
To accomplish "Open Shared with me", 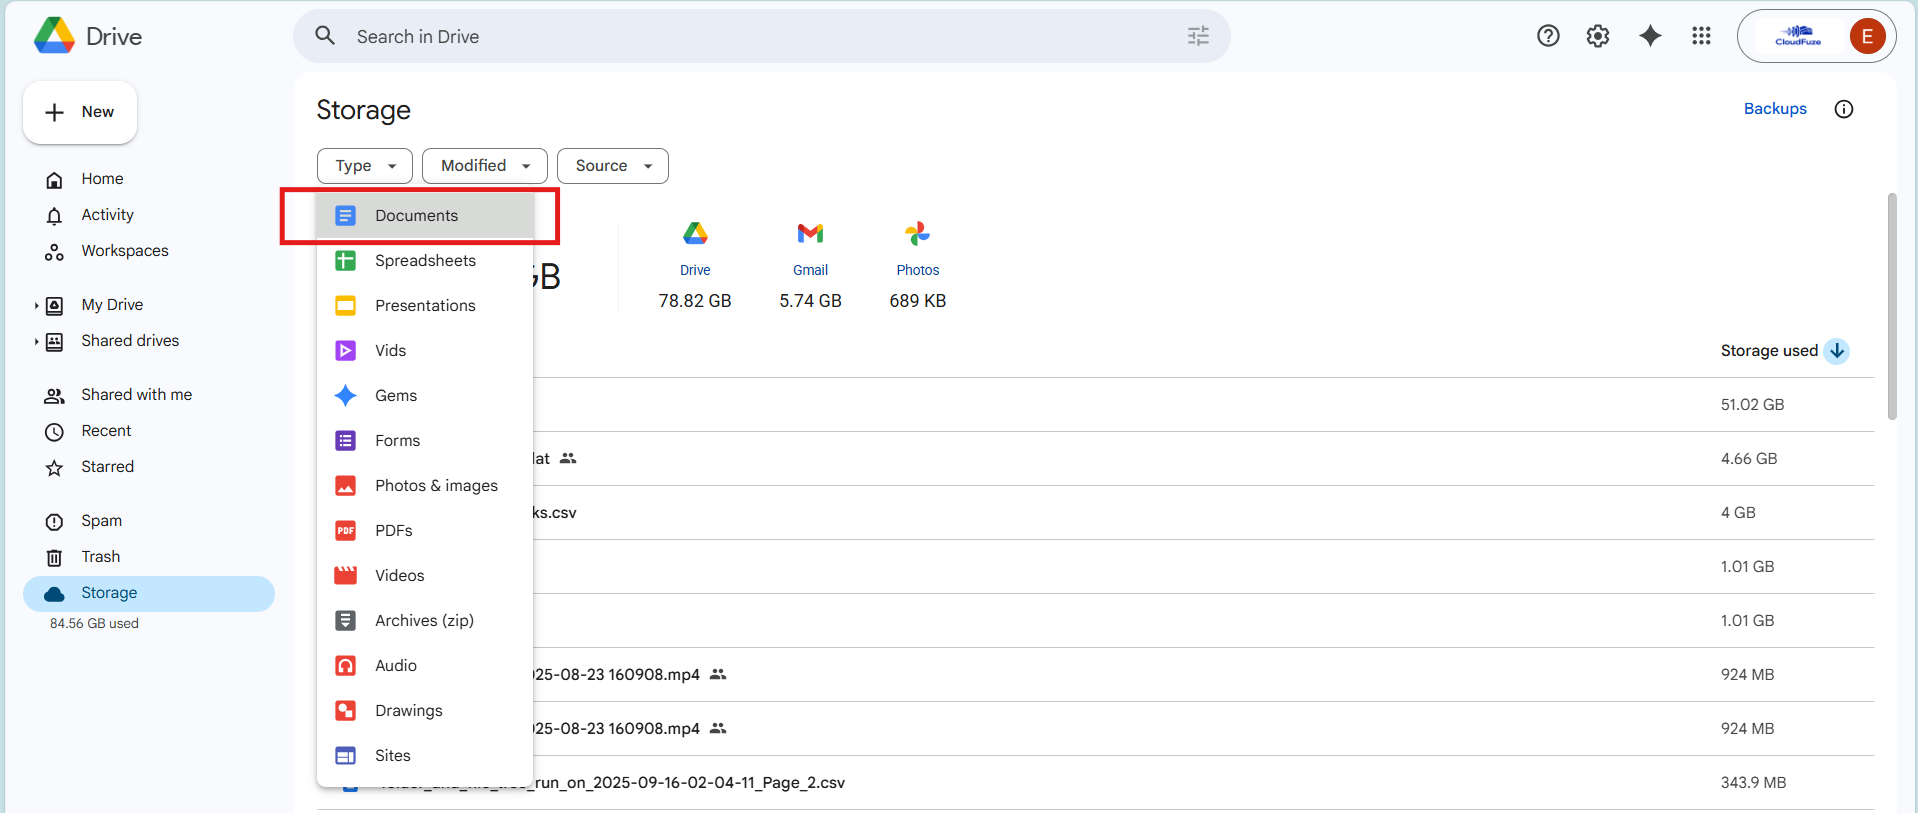I will pyautogui.click(x=149, y=395).
